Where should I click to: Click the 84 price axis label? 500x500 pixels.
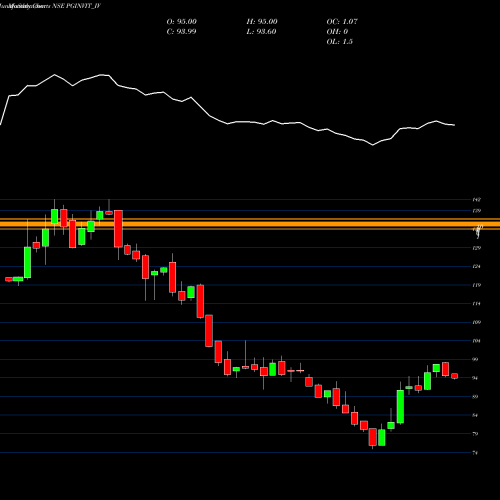pos(475,415)
